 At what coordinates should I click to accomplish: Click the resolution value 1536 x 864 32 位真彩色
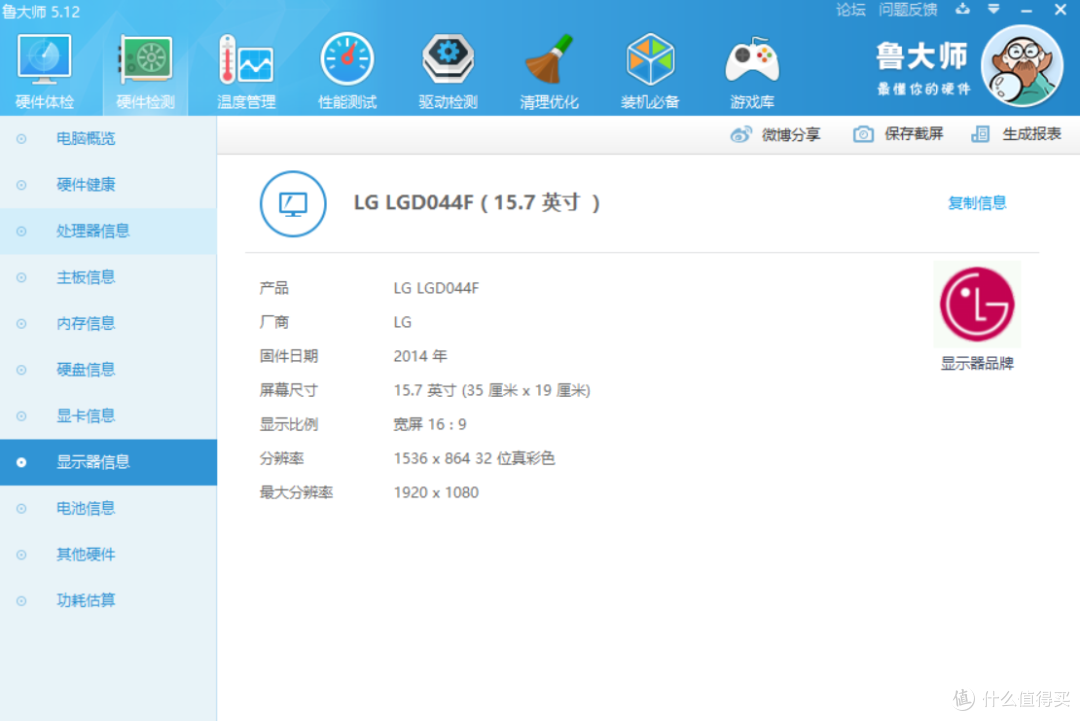474,458
